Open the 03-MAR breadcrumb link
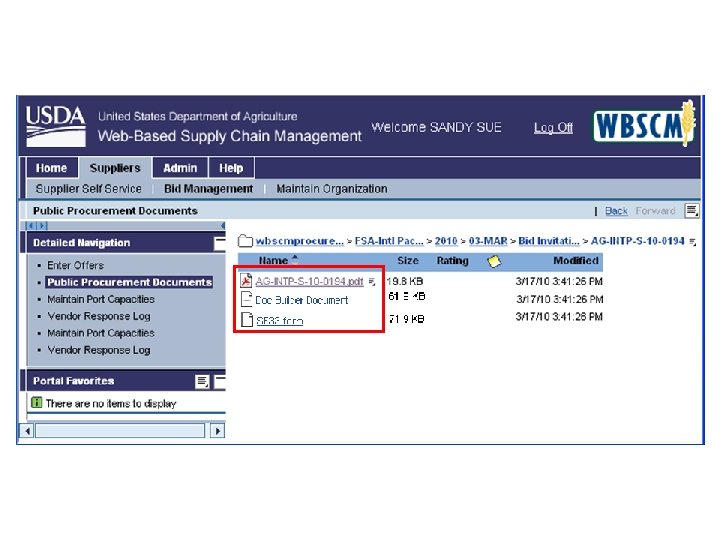 tap(488, 241)
